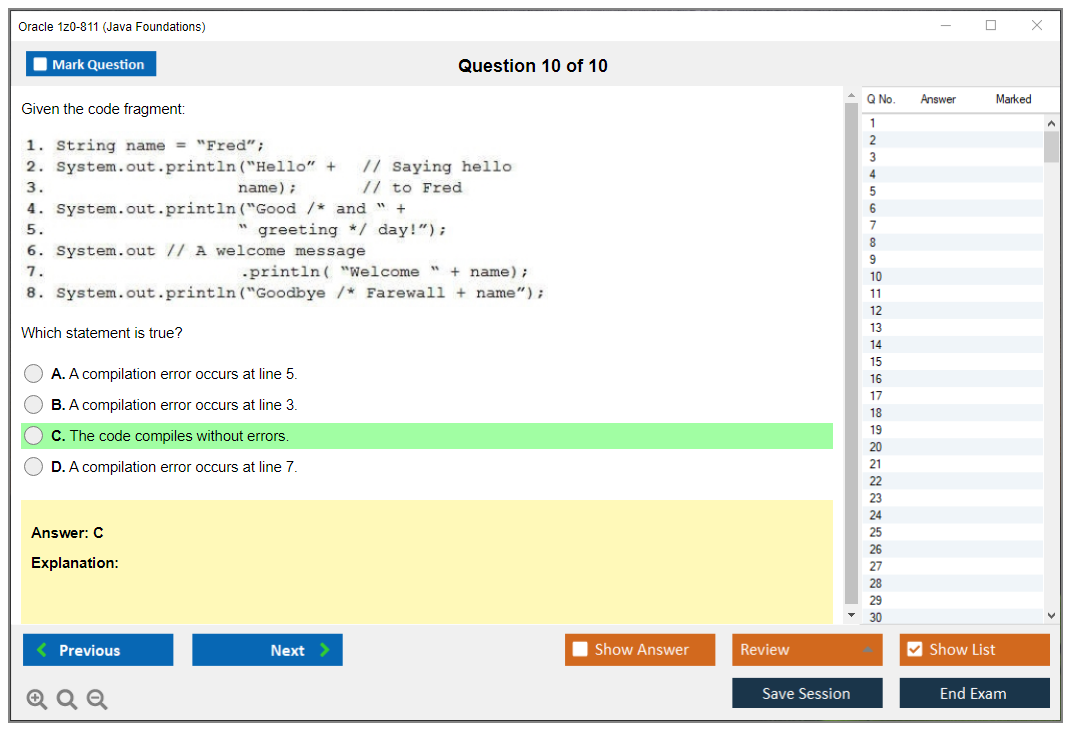Select answer option C, the highlighted choice
The image size is (1075, 735).
pos(33,436)
